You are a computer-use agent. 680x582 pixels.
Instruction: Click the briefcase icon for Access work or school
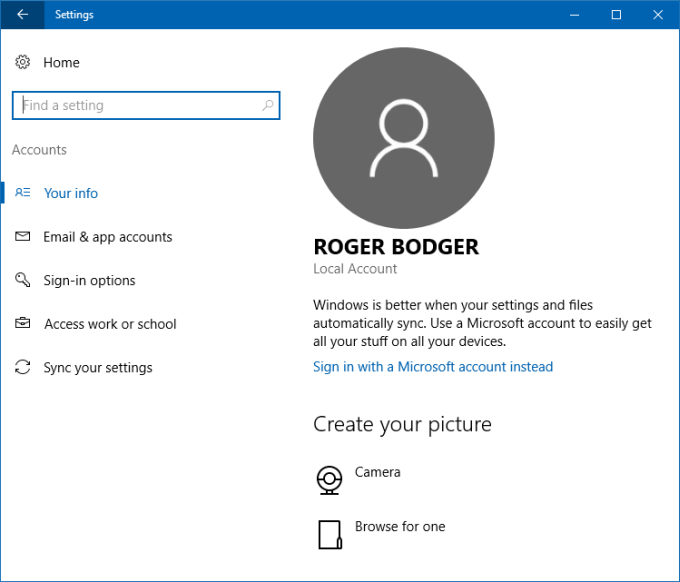click(x=23, y=324)
